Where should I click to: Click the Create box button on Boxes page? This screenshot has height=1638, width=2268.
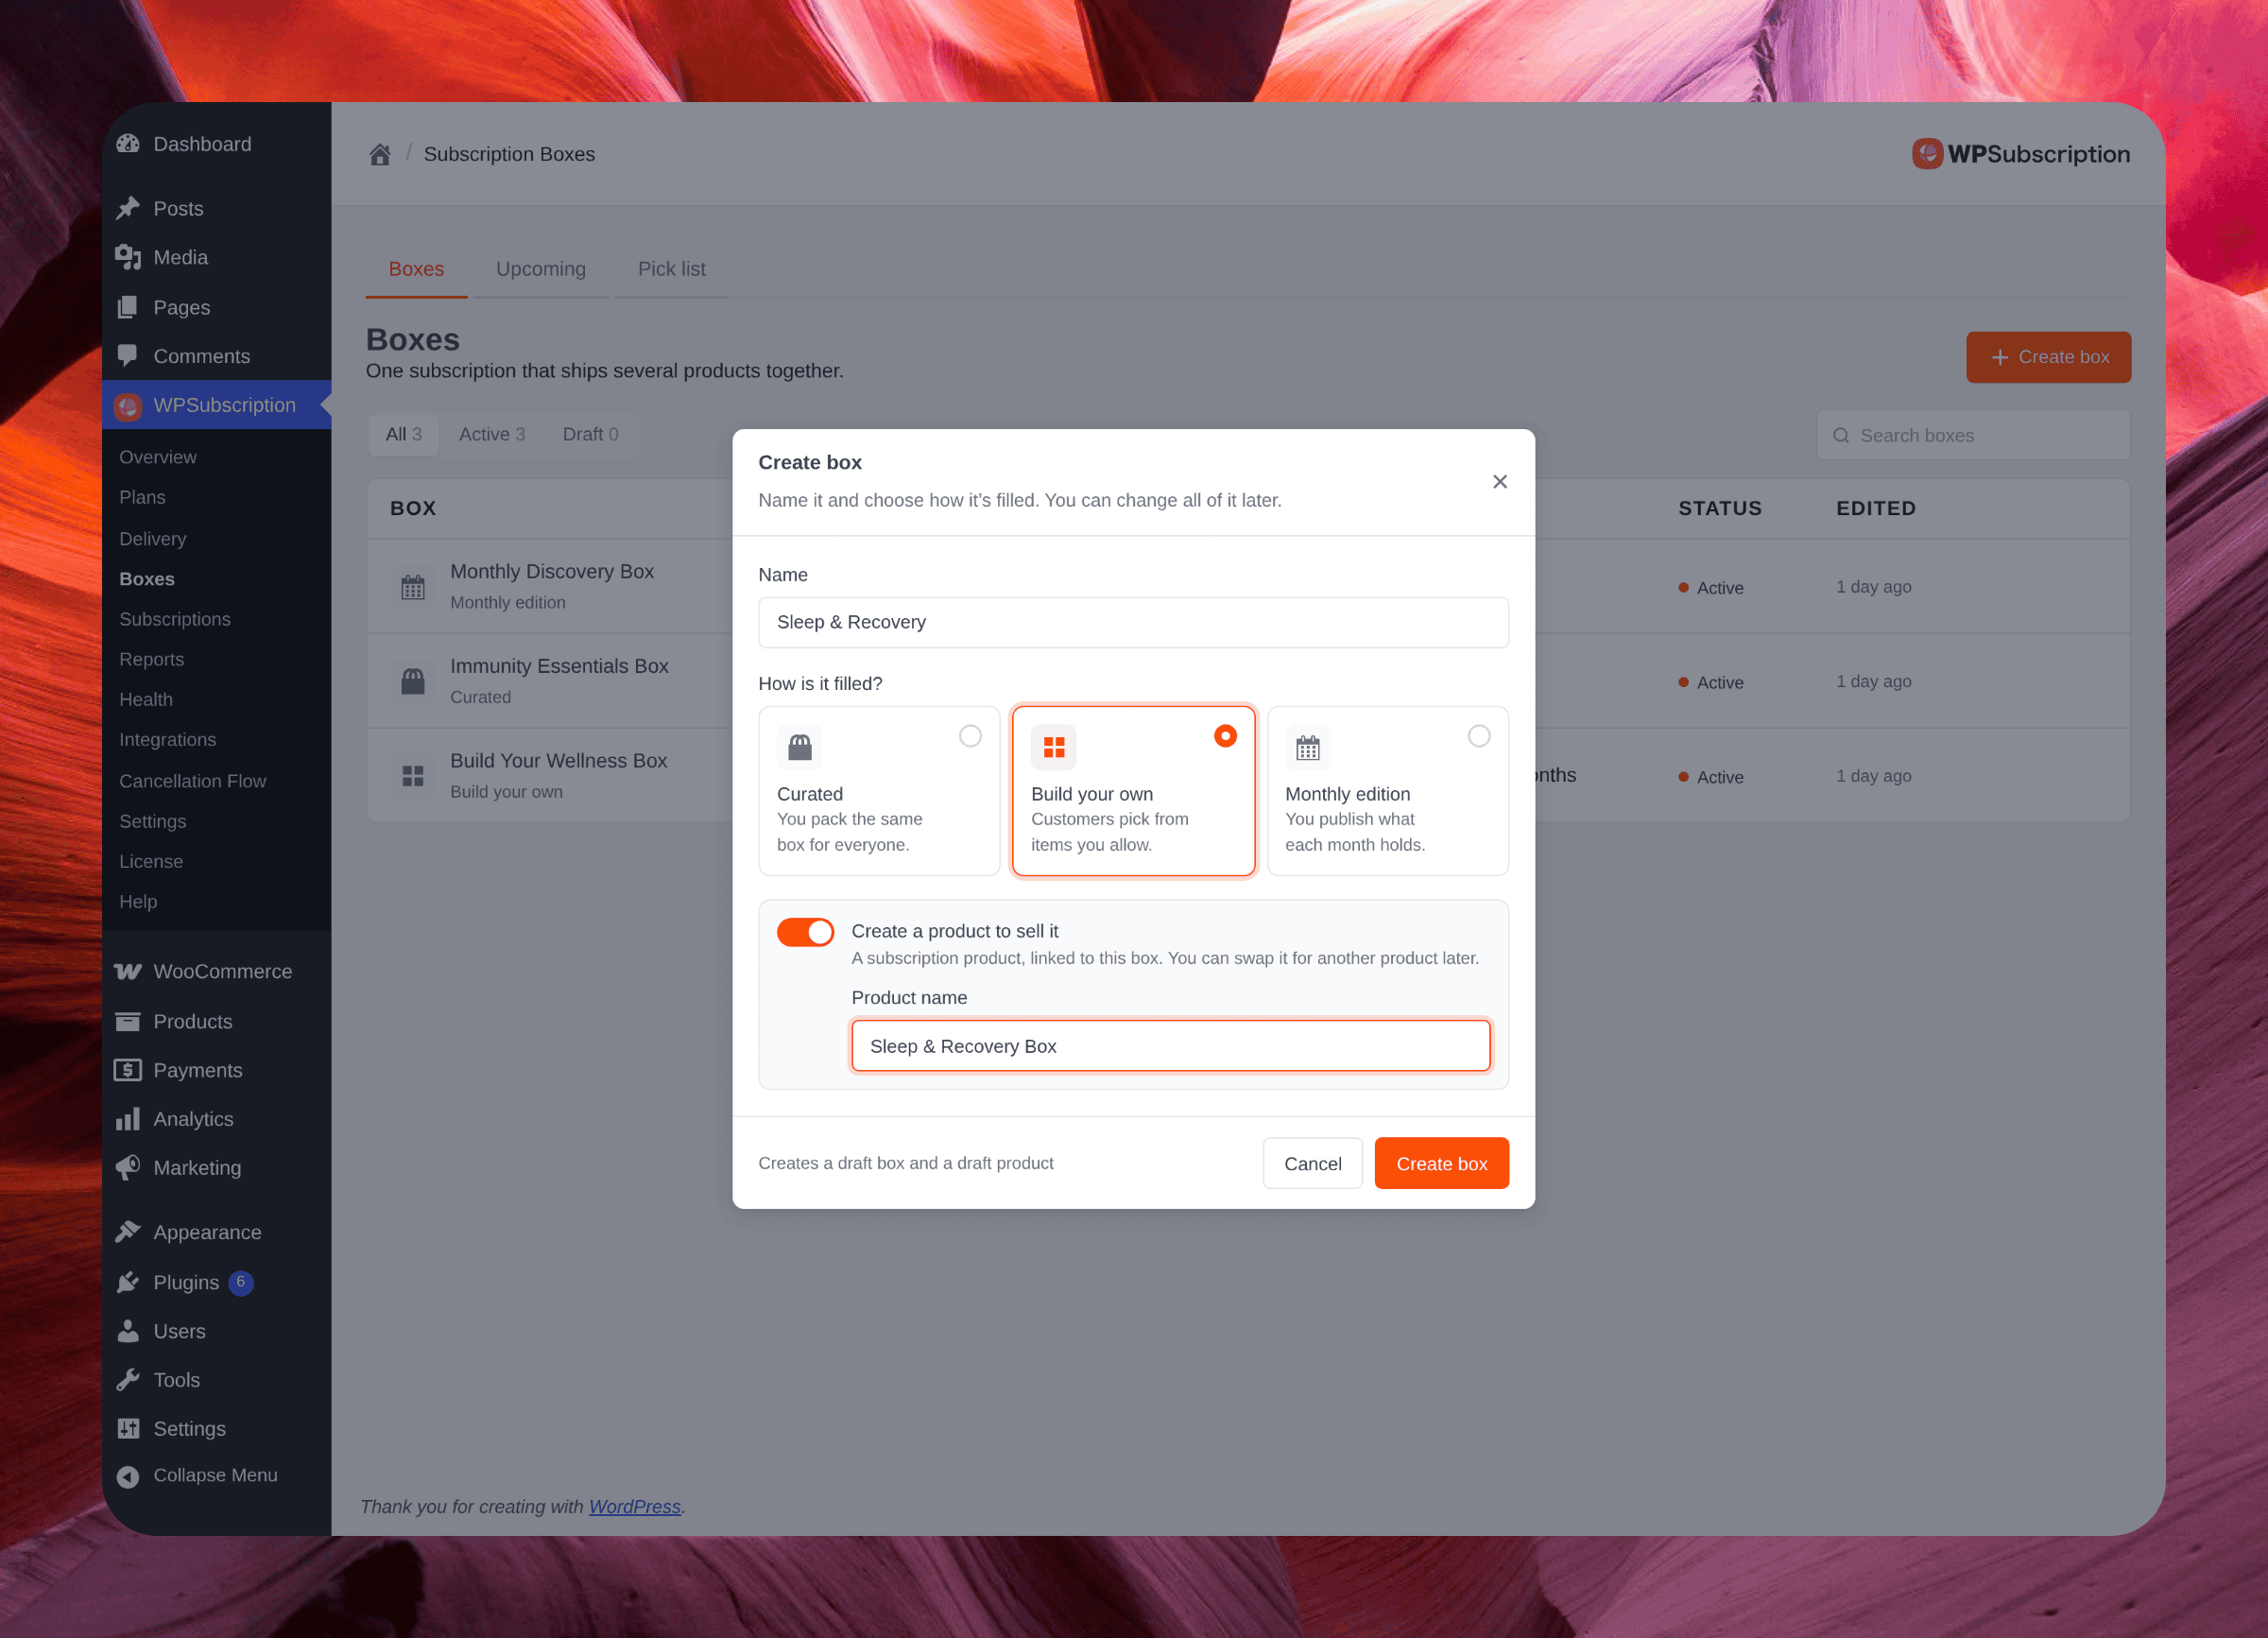(x=2048, y=357)
